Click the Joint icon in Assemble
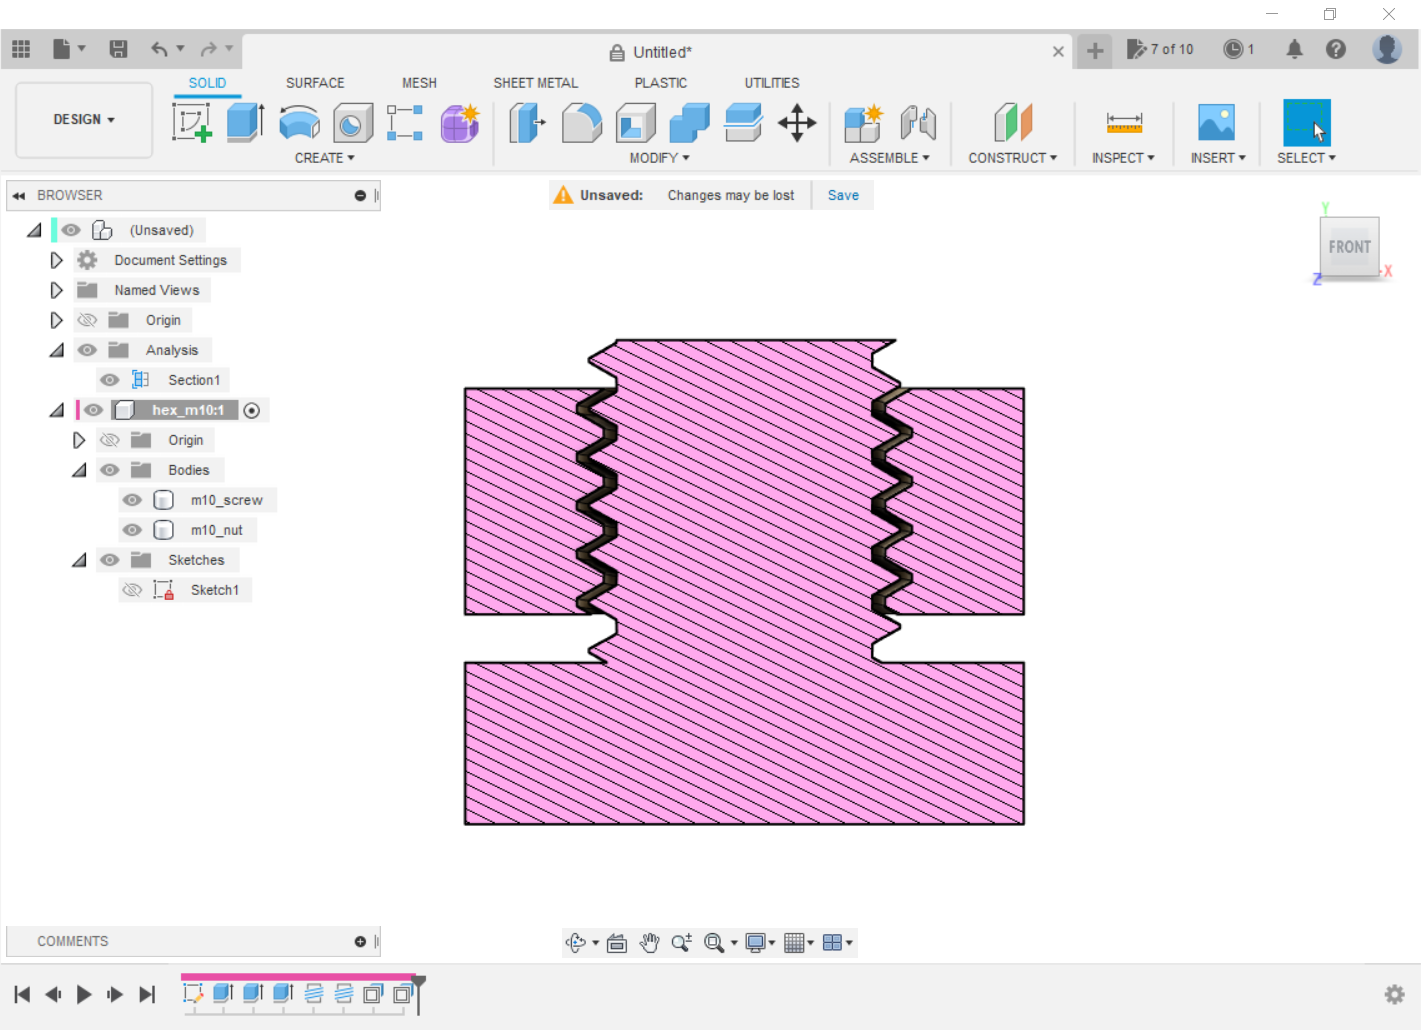This screenshot has width=1421, height=1030. pos(918,123)
